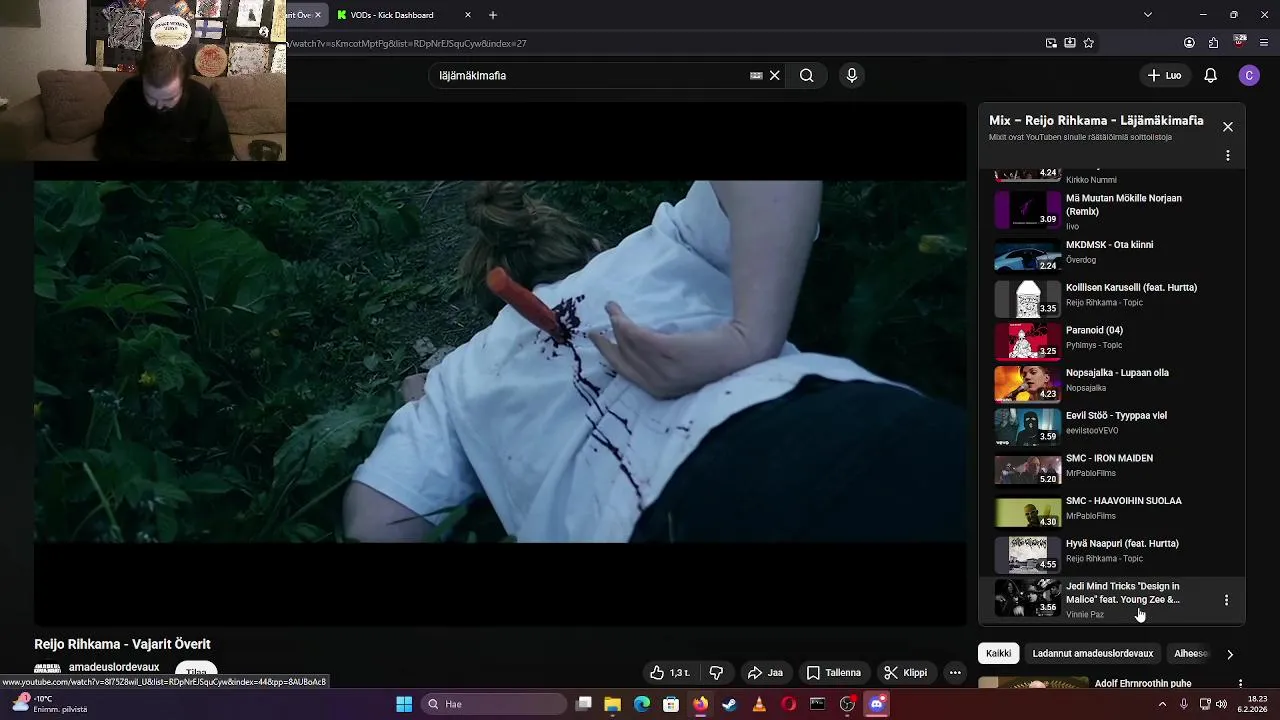Dislike the video with thumbs-down button
Image resolution: width=1280 pixels, height=720 pixels.
pyautogui.click(x=716, y=673)
